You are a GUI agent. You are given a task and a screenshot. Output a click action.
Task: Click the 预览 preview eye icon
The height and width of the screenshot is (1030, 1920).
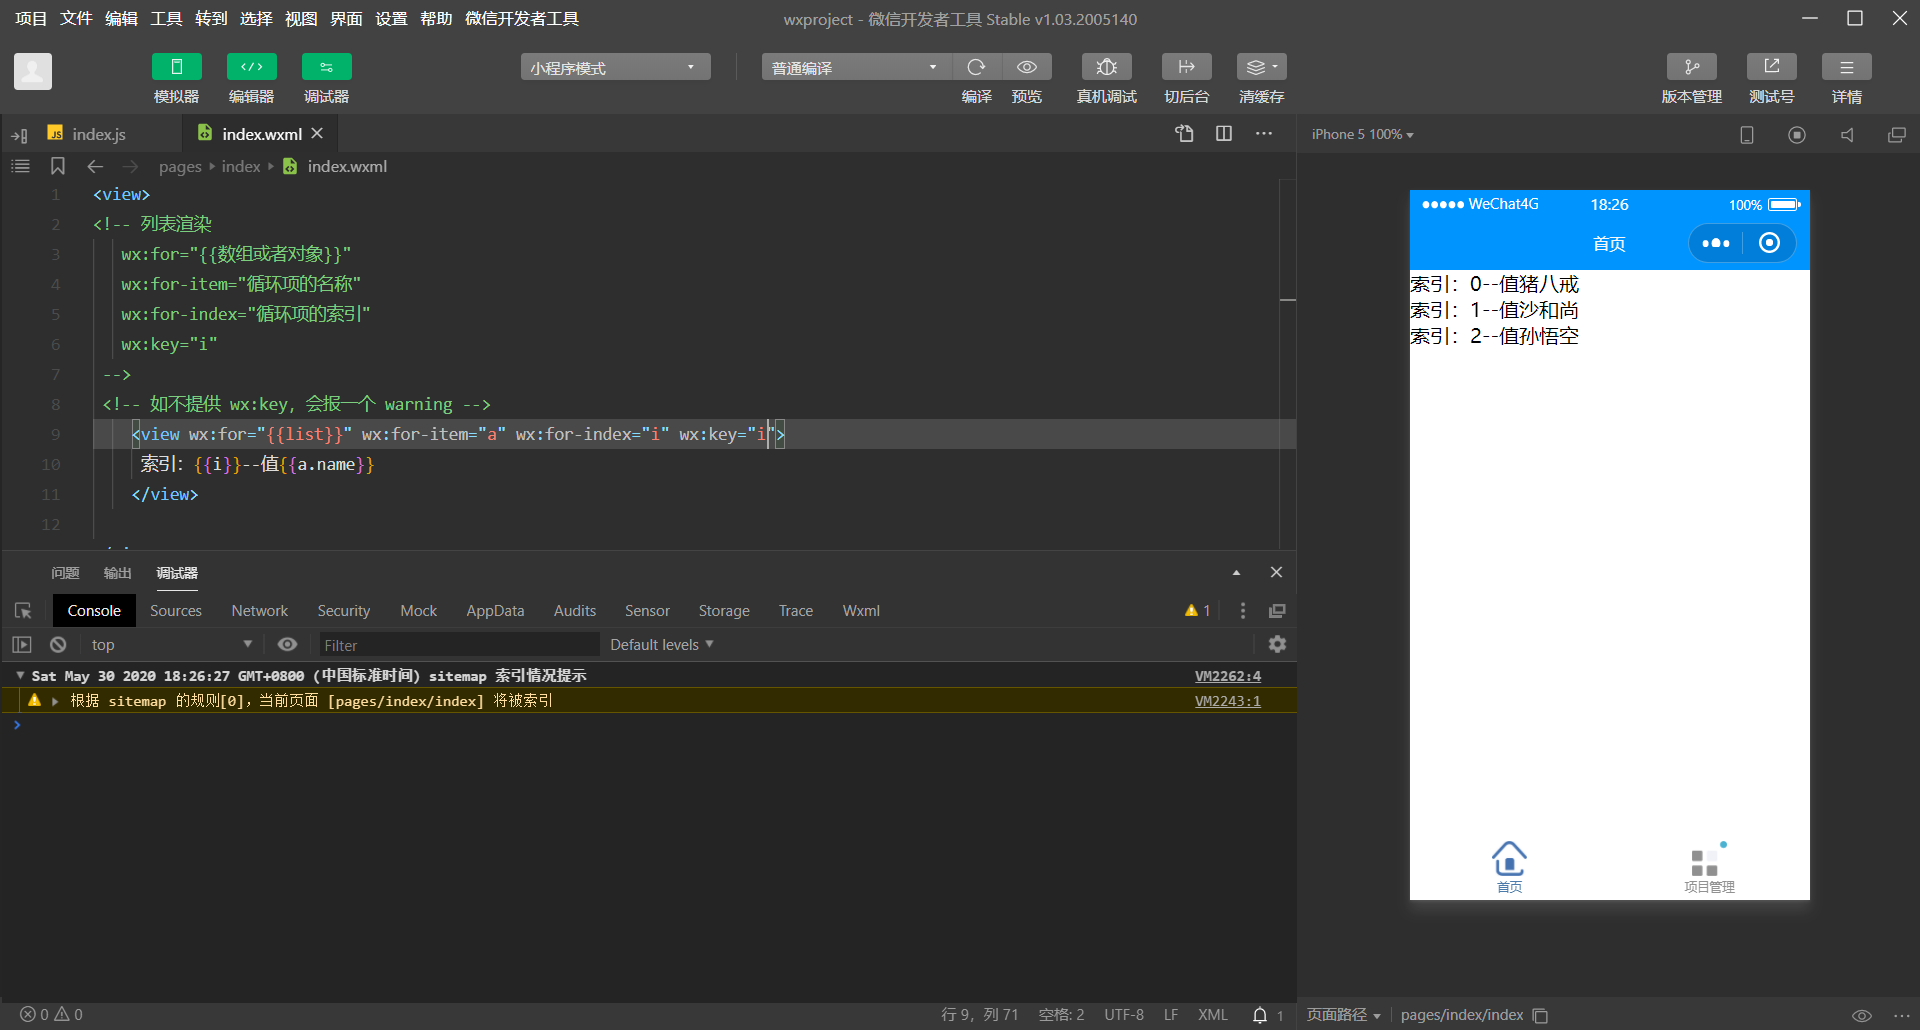[1026, 67]
